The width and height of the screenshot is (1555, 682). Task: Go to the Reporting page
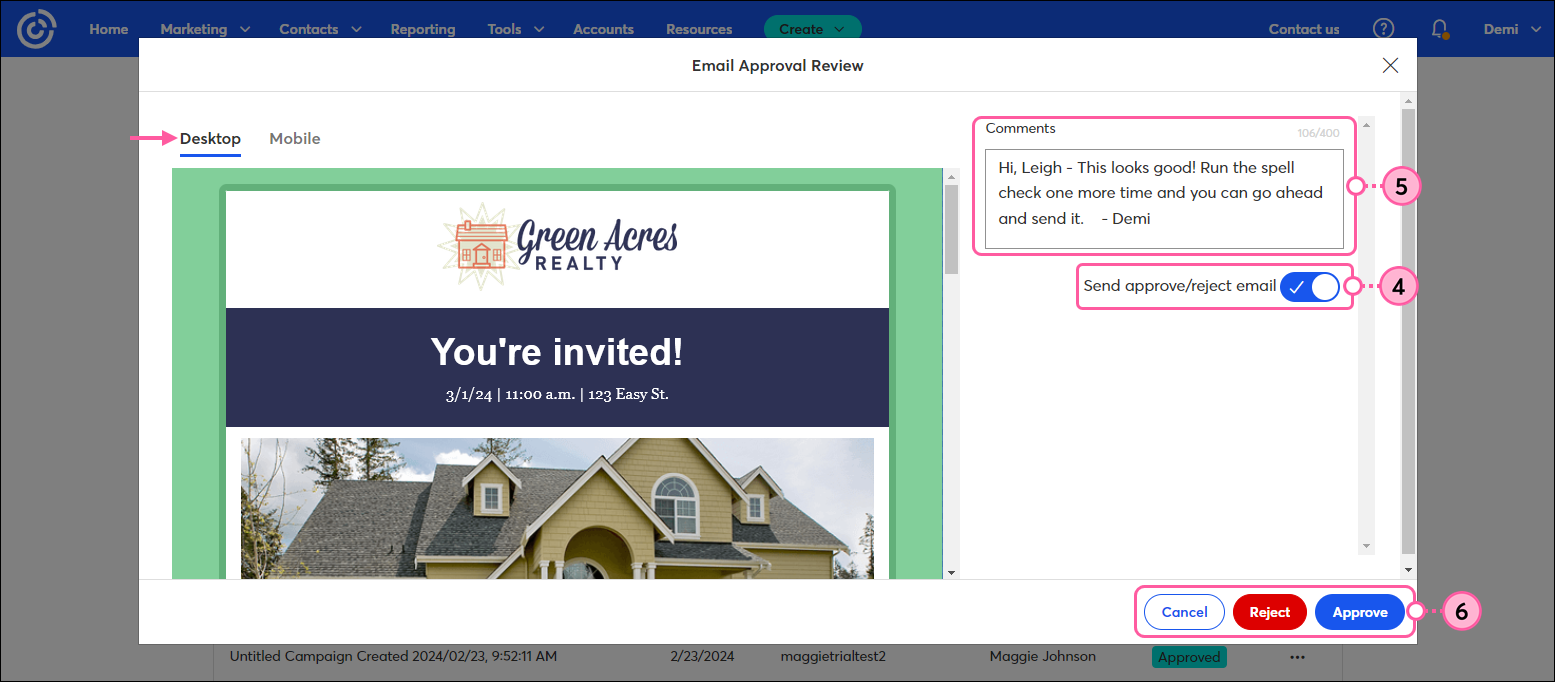[422, 29]
